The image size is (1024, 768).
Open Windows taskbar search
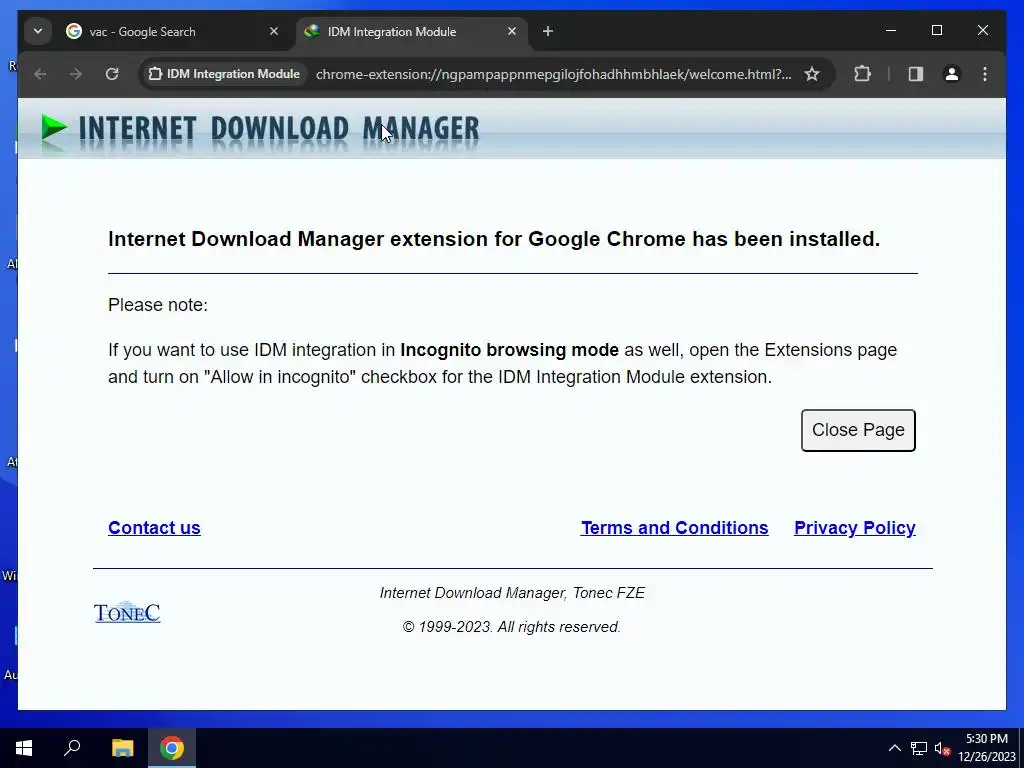click(x=72, y=748)
